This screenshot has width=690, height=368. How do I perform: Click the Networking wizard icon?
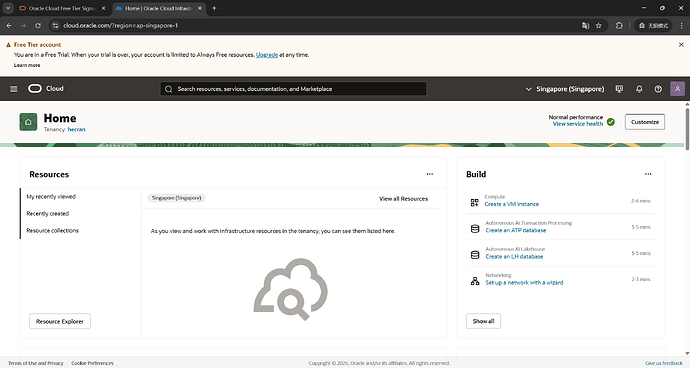(475, 281)
